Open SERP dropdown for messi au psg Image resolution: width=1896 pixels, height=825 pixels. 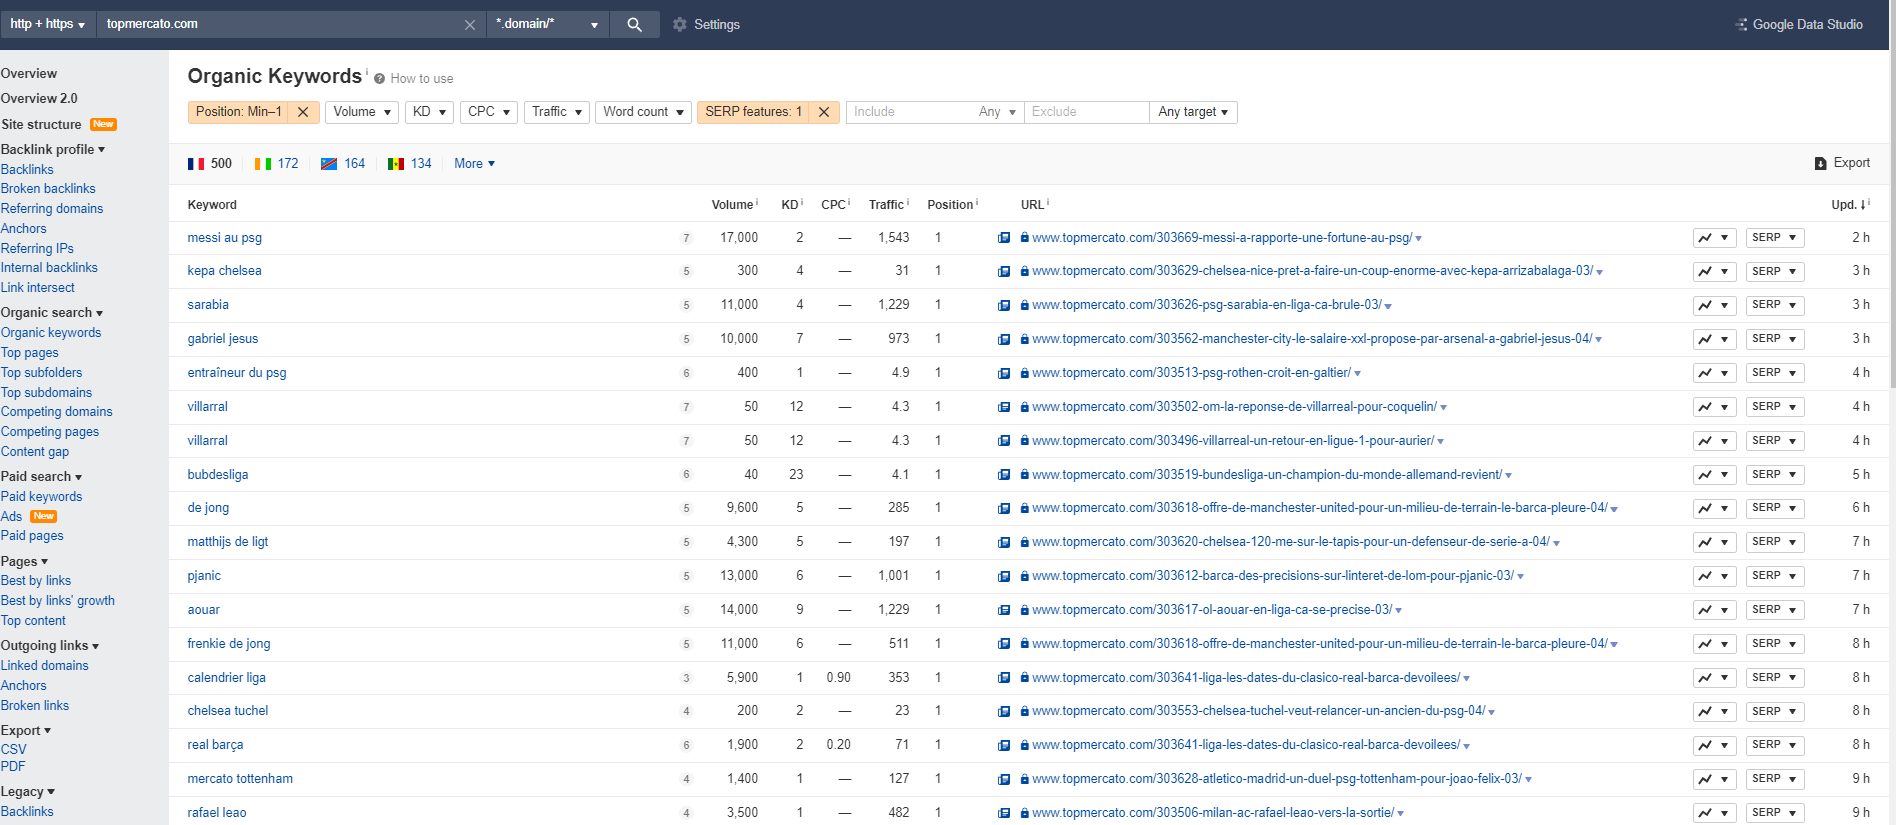(x=1775, y=238)
